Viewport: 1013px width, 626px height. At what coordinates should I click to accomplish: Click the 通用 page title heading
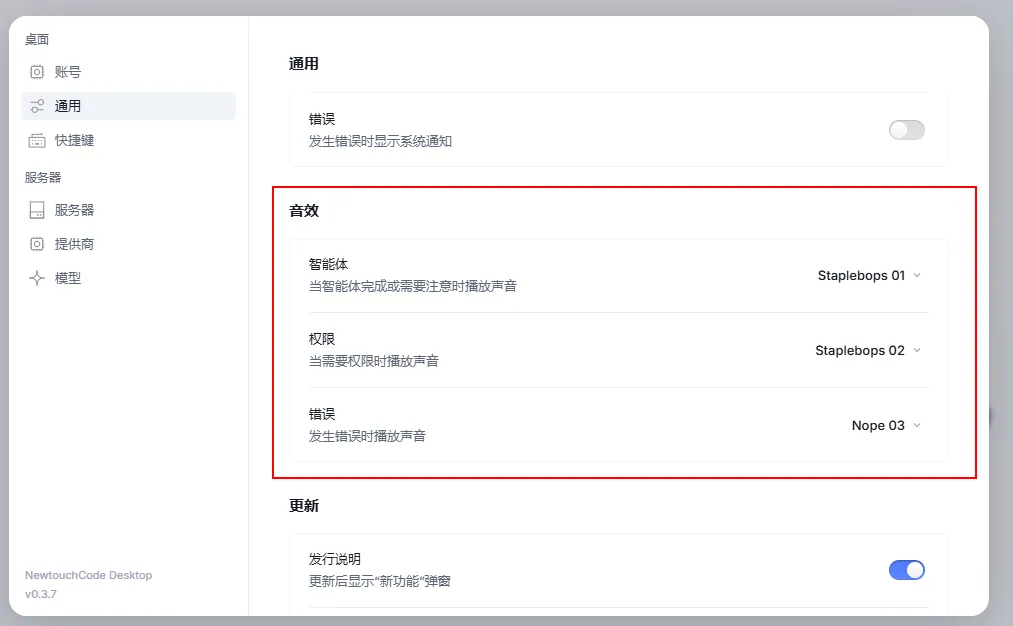point(304,64)
